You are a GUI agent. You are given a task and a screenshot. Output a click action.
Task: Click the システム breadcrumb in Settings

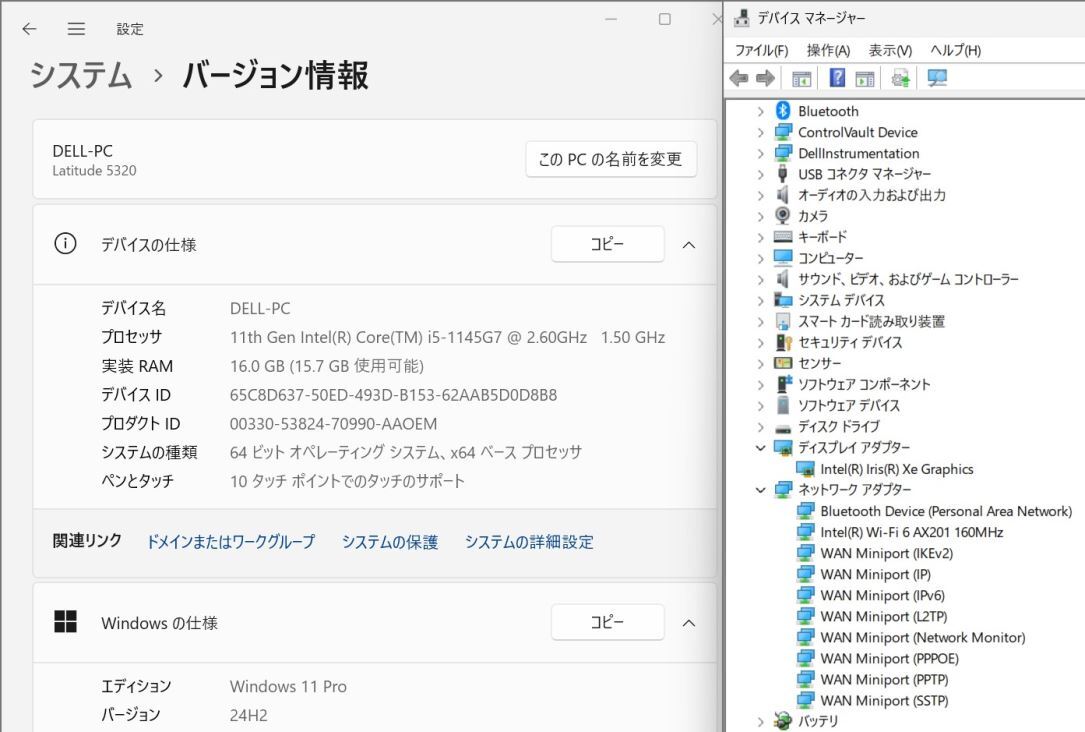click(80, 75)
